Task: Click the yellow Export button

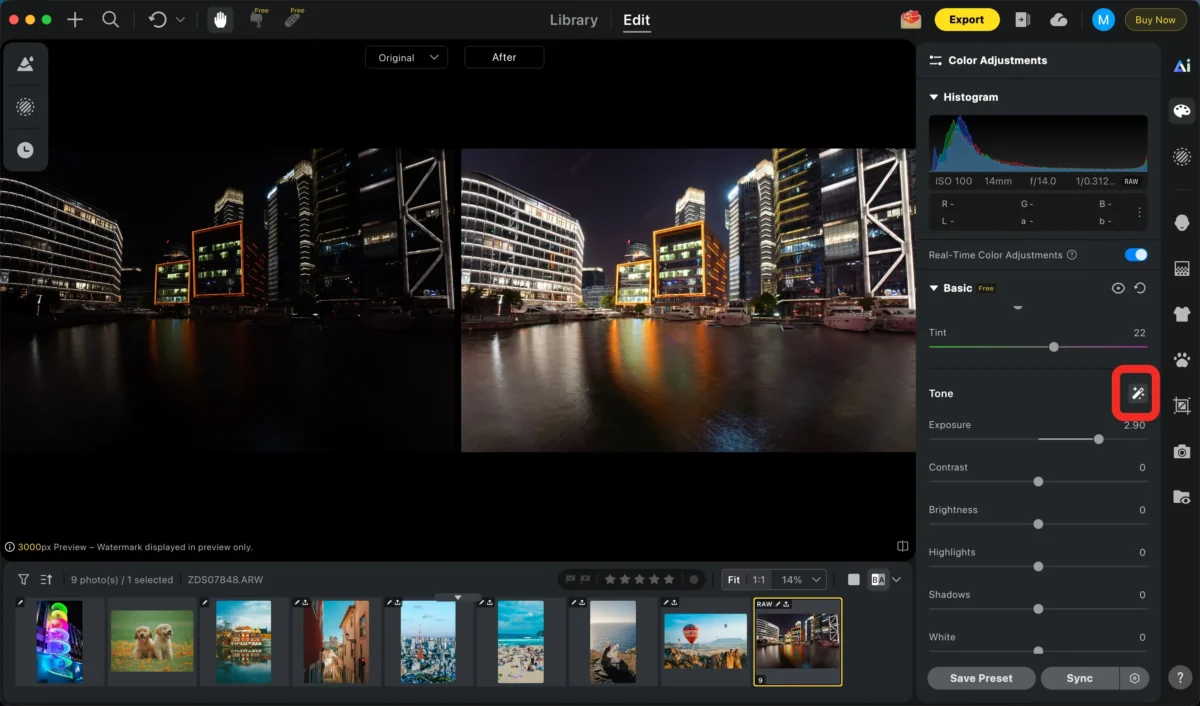Action: [x=966, y=20]
